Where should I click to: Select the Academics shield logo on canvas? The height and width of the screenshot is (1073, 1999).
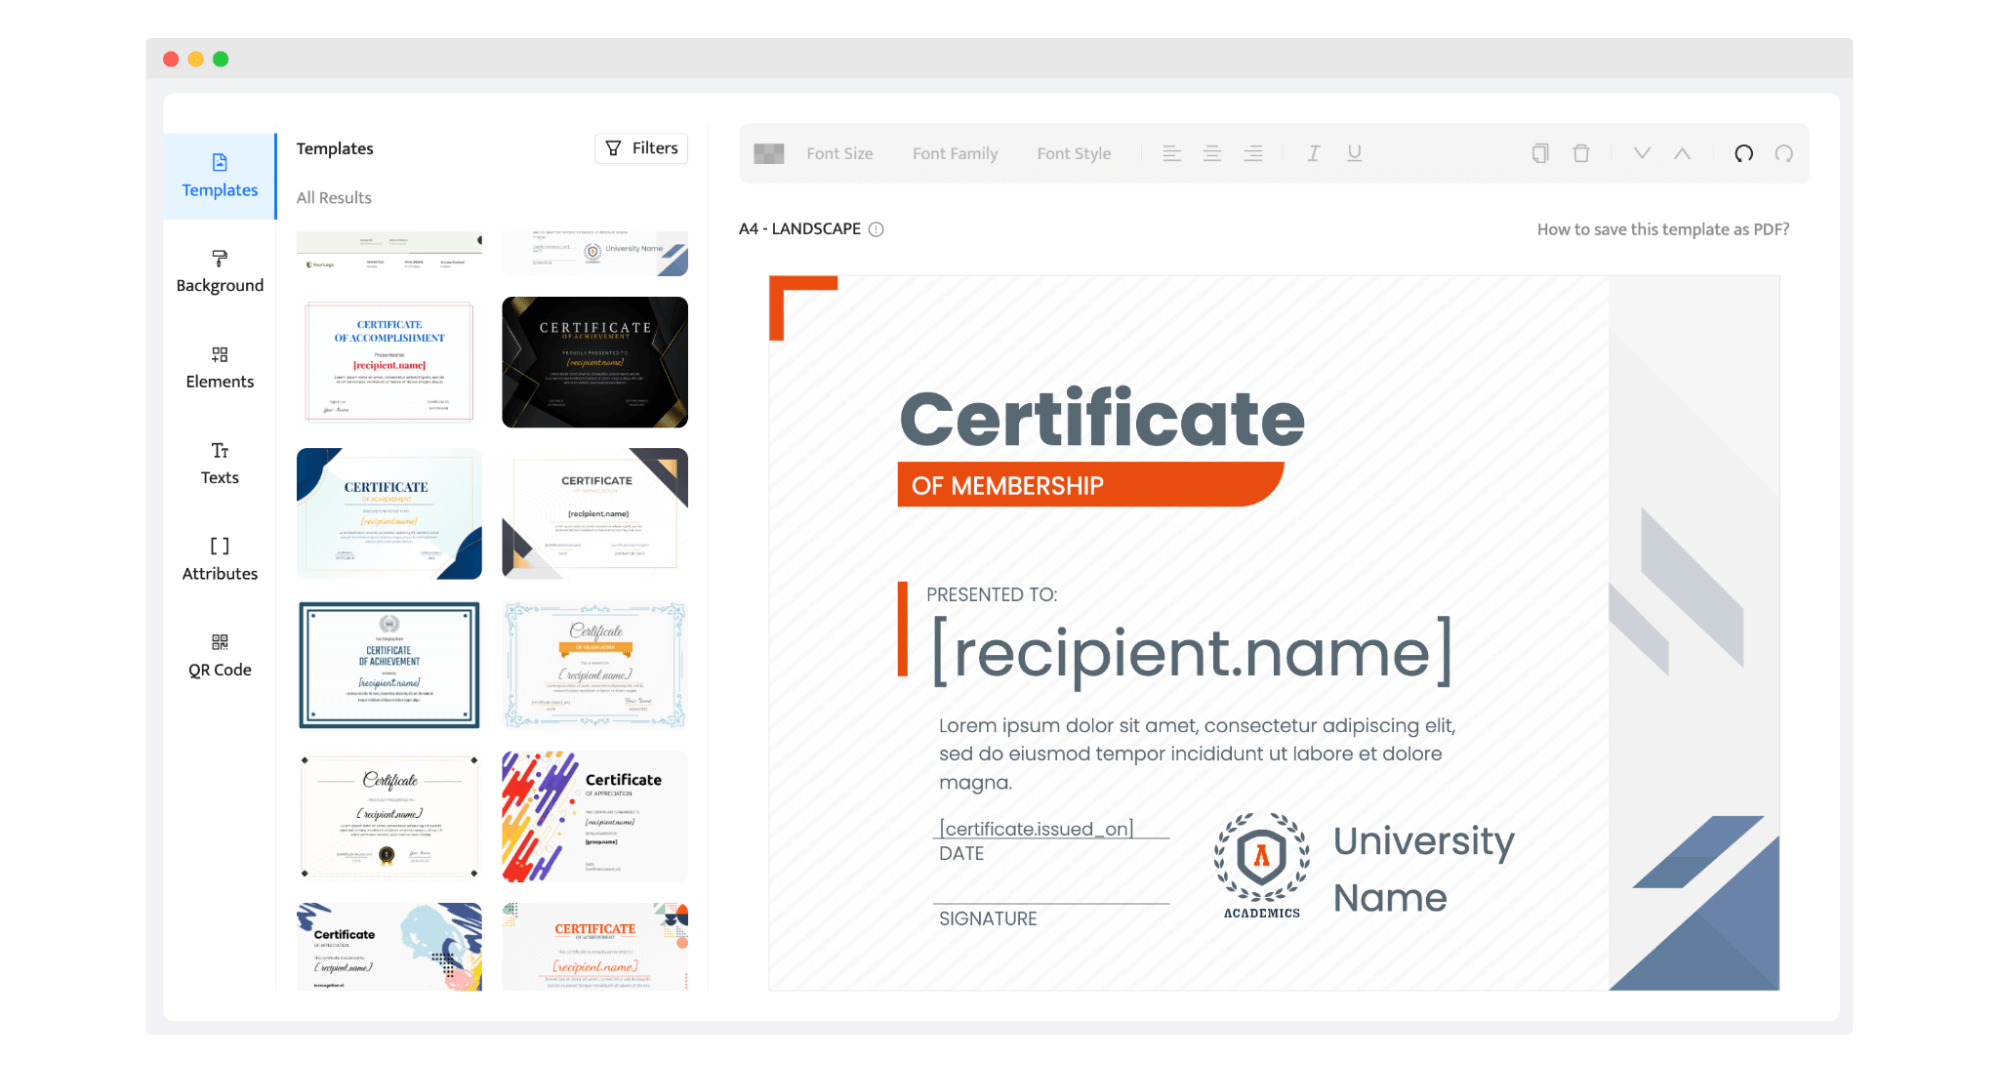[x=1261, y=866]
